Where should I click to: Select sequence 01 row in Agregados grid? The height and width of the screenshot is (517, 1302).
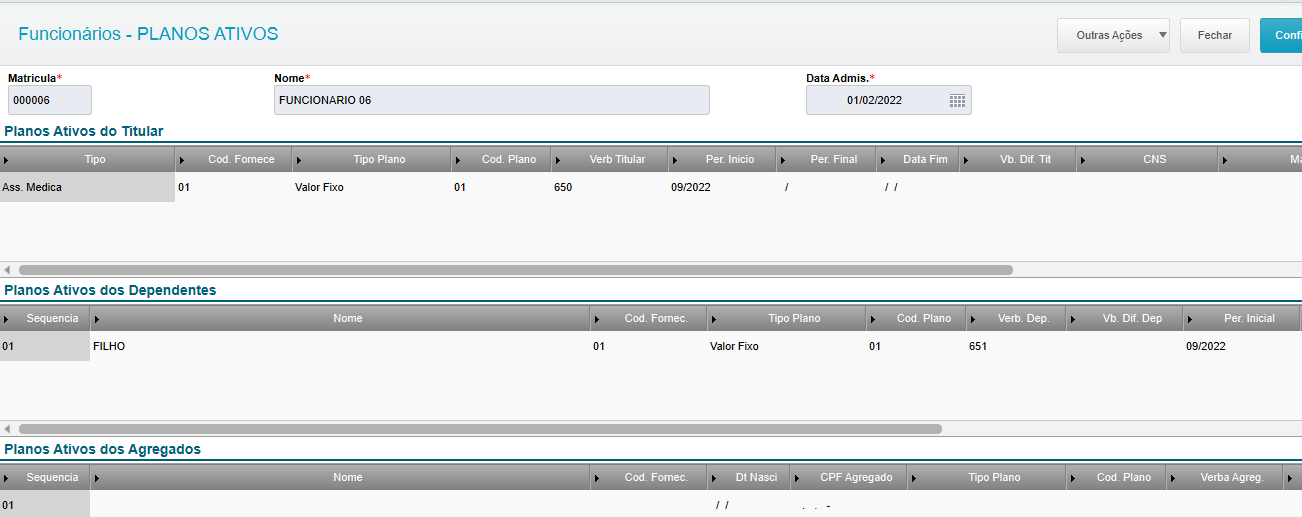(44, 505)
